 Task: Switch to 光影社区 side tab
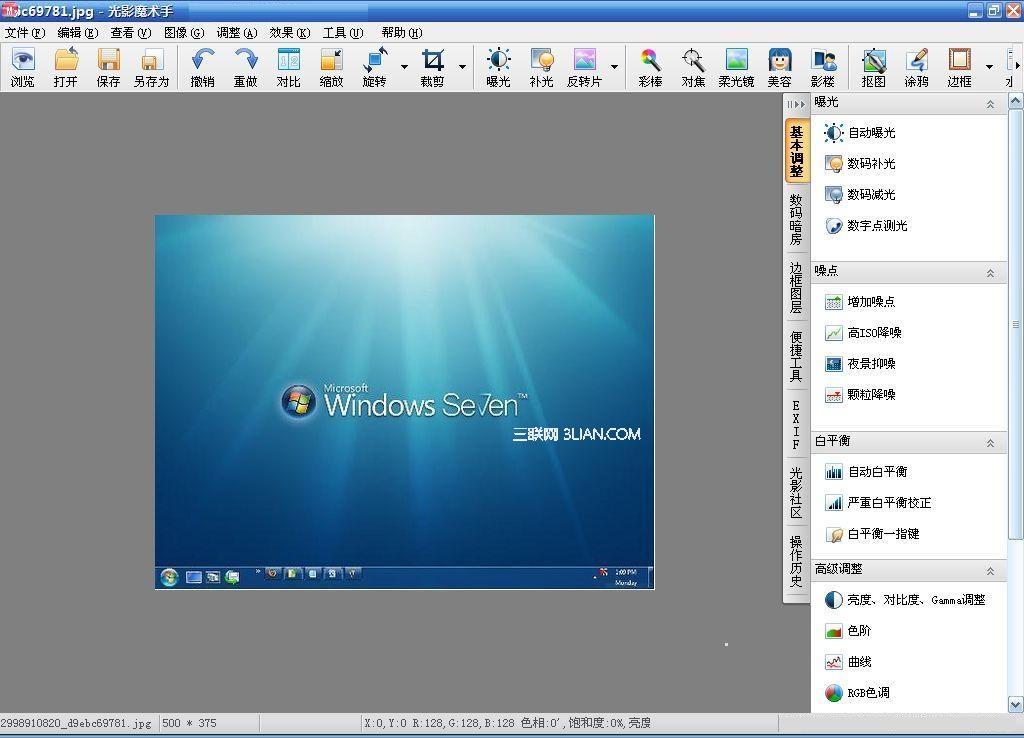point(796,493)
